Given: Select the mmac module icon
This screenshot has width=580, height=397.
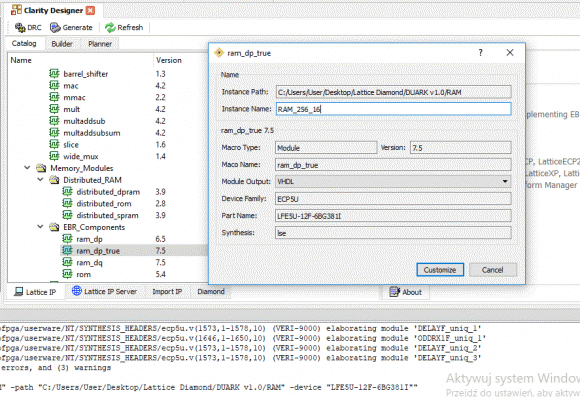Looking at the screenshot, I should (x=54, y=97).
